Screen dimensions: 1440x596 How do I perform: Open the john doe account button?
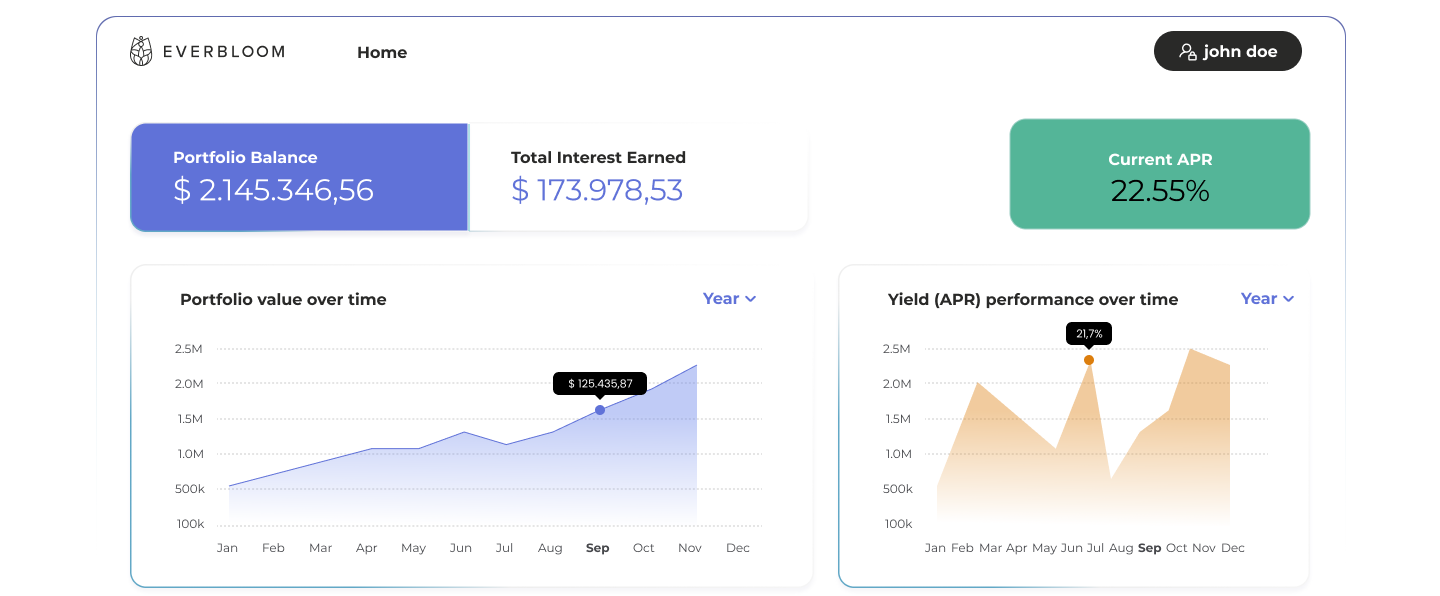point(1228,52)
